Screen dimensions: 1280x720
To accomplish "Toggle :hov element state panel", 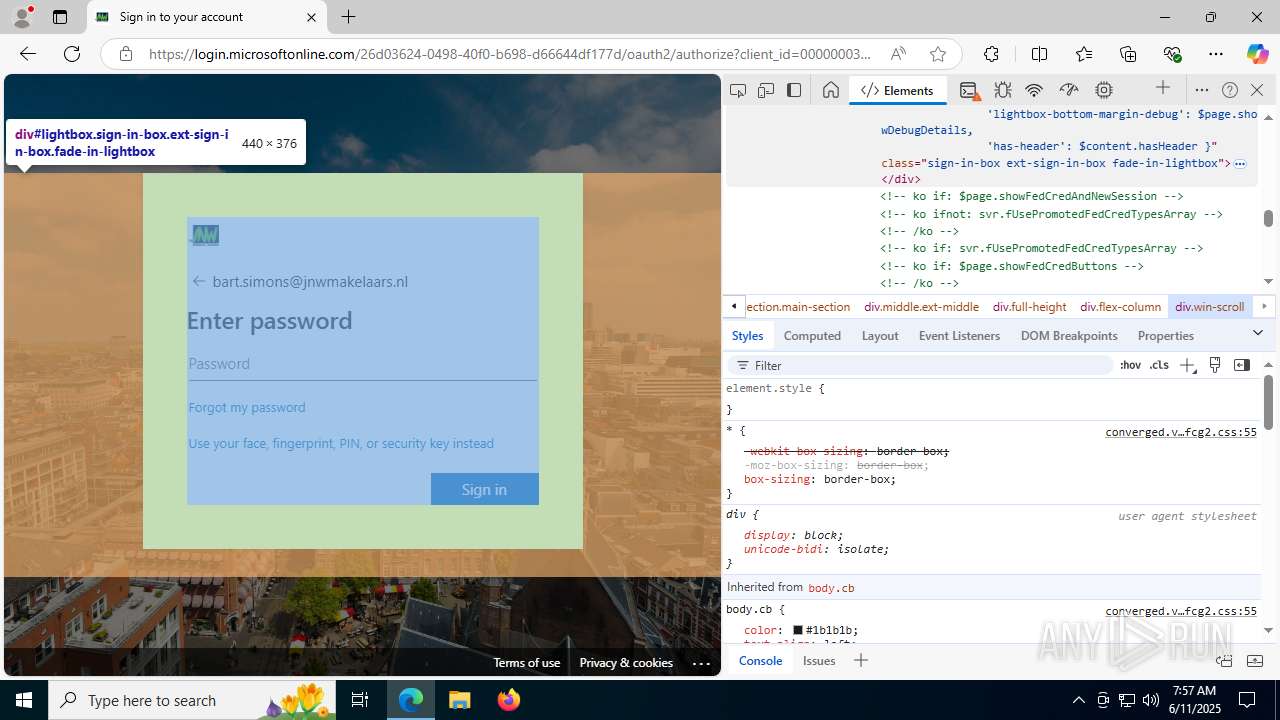I will pos(1130,365).
